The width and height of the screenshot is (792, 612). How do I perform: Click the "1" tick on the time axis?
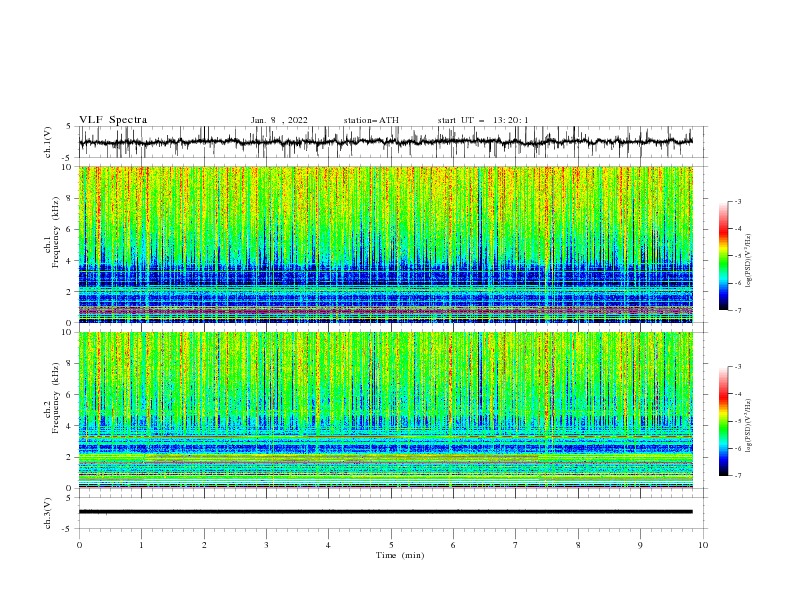(141, 545)
